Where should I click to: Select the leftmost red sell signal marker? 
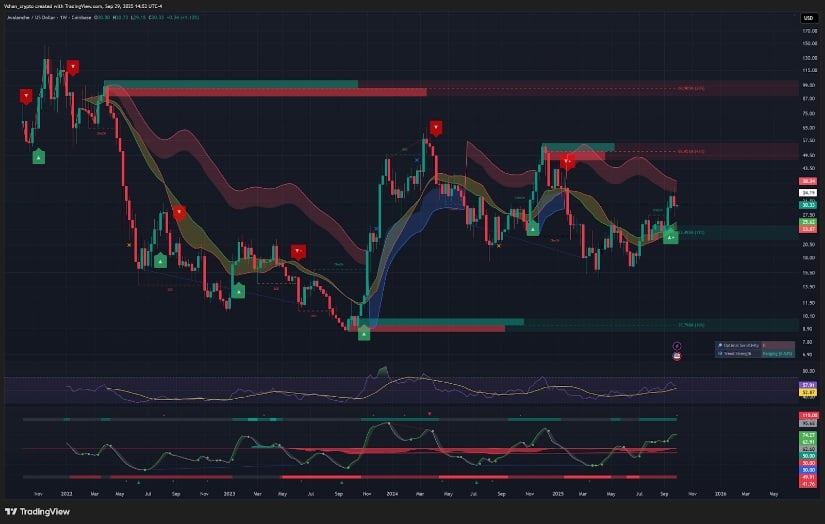[x=25, y=96]
